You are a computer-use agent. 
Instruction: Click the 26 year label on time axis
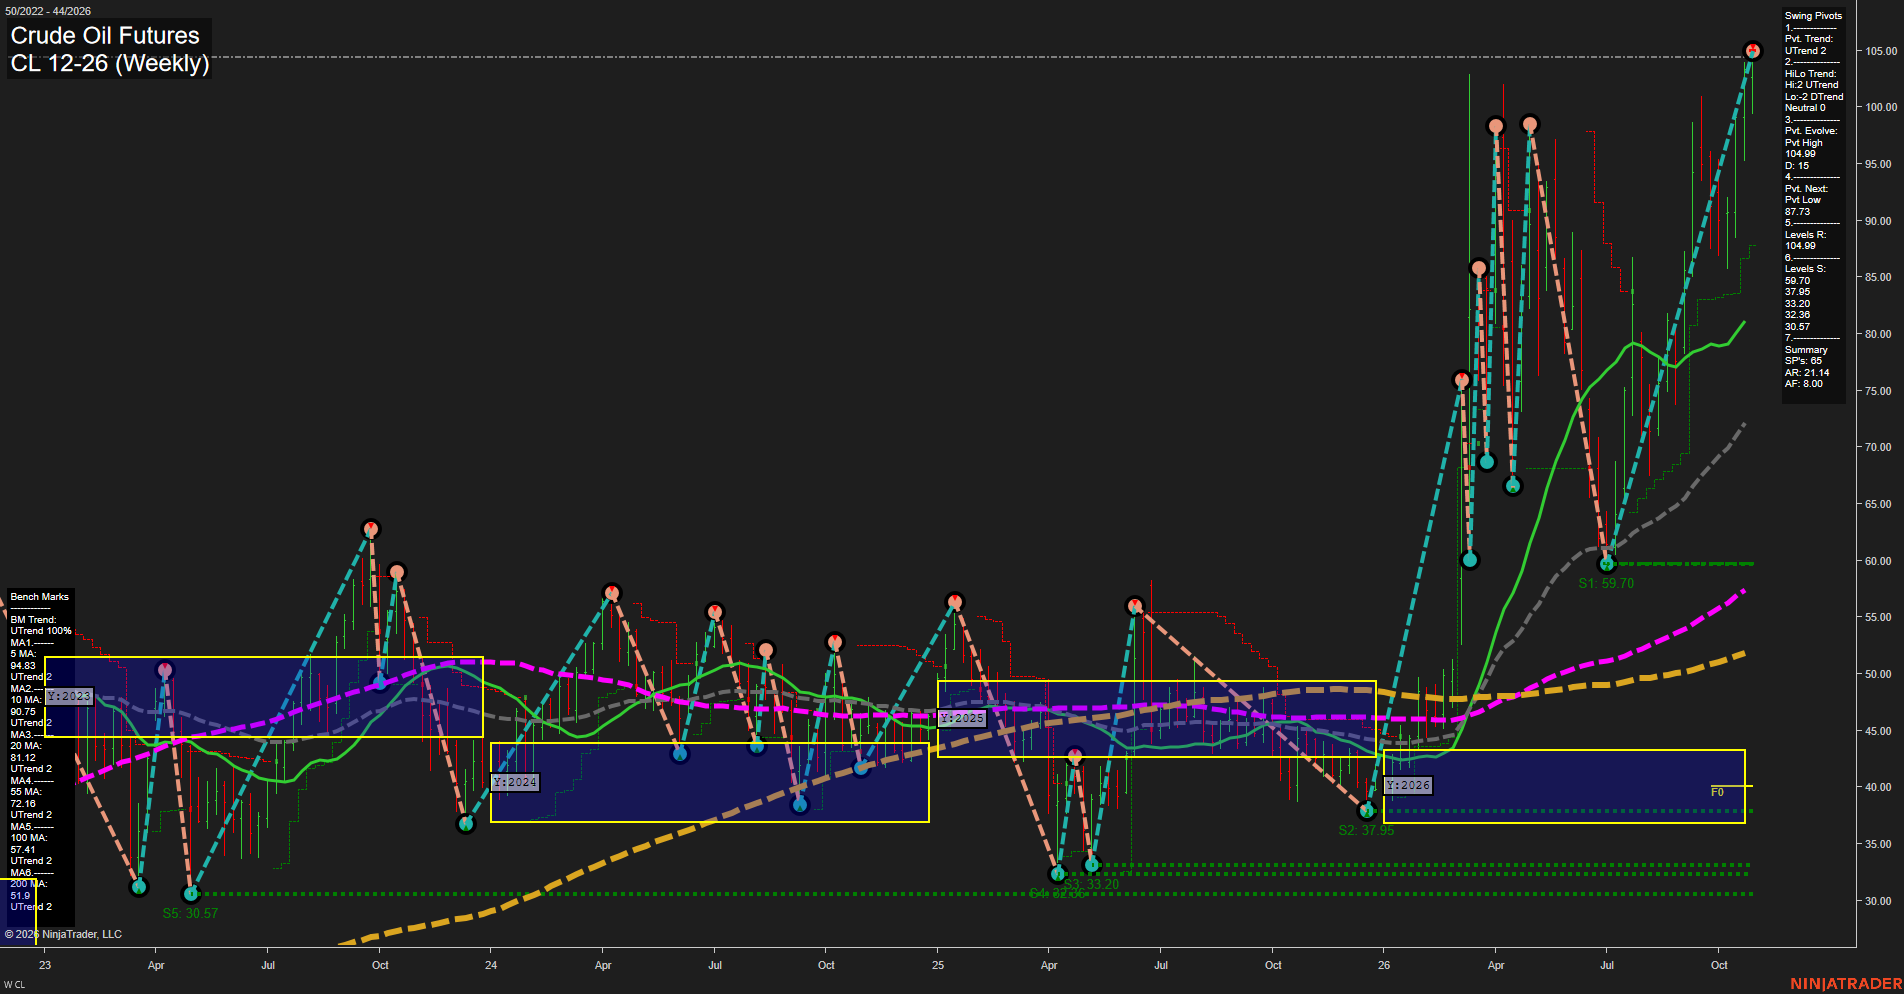[1384, 965]
